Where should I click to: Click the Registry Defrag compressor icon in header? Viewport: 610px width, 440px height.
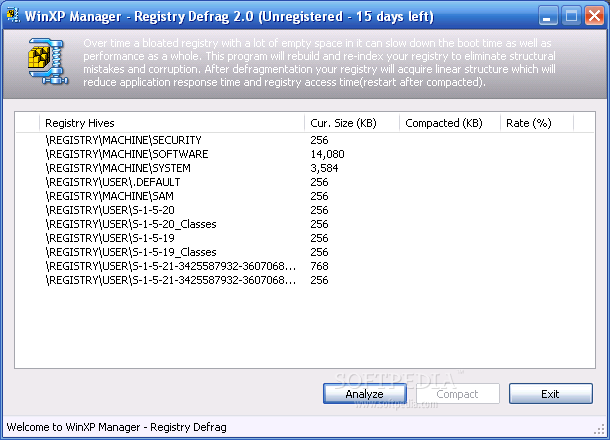pos(48,61)
